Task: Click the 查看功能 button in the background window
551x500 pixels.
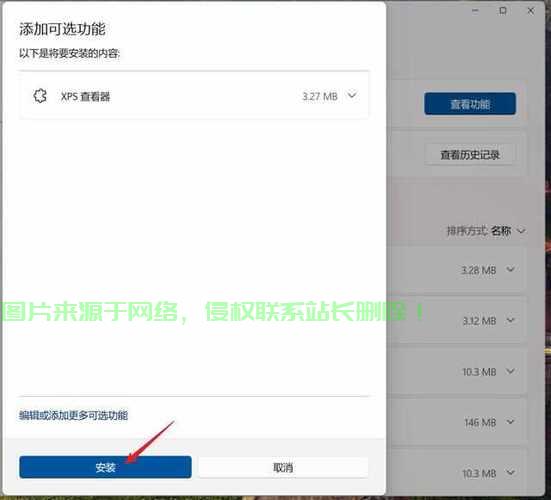Action: (x=470, y=104)
